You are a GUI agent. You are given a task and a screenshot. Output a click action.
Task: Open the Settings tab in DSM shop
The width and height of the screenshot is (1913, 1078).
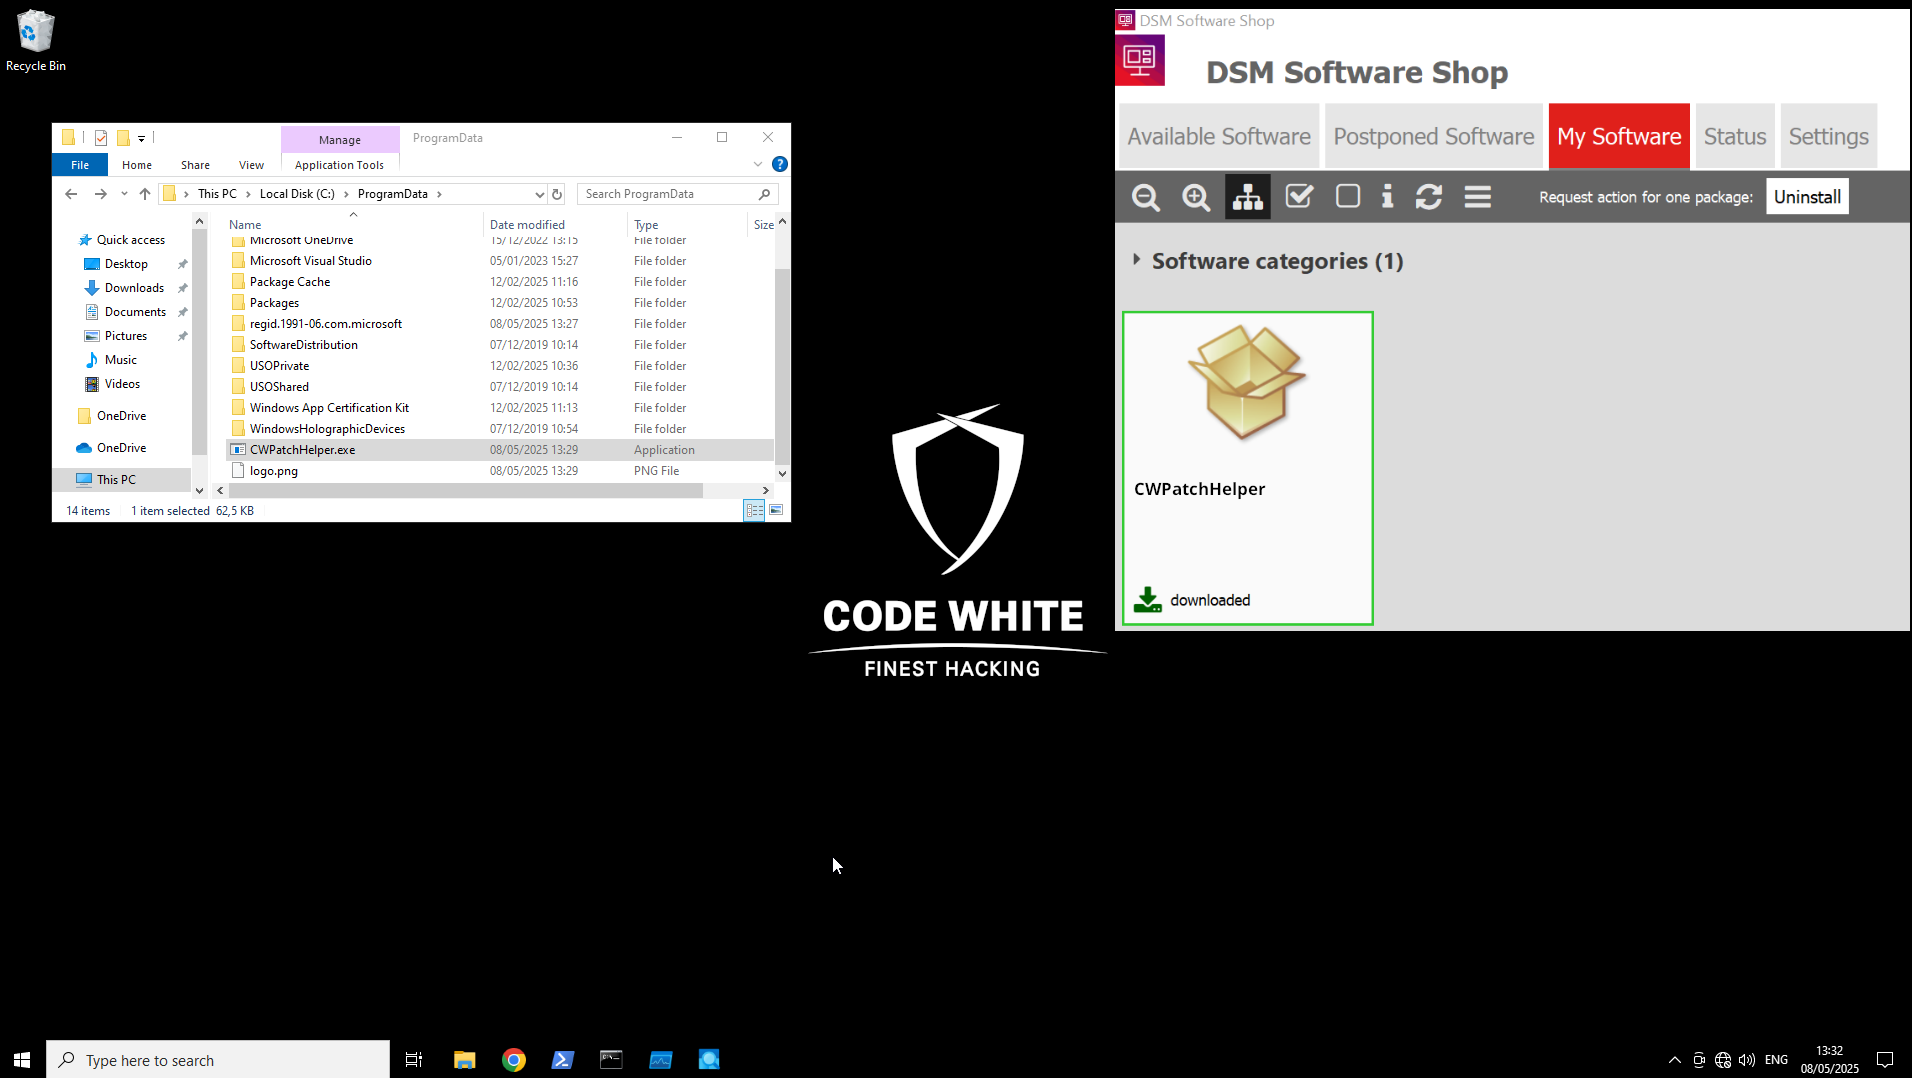(x=1828, y=136)
